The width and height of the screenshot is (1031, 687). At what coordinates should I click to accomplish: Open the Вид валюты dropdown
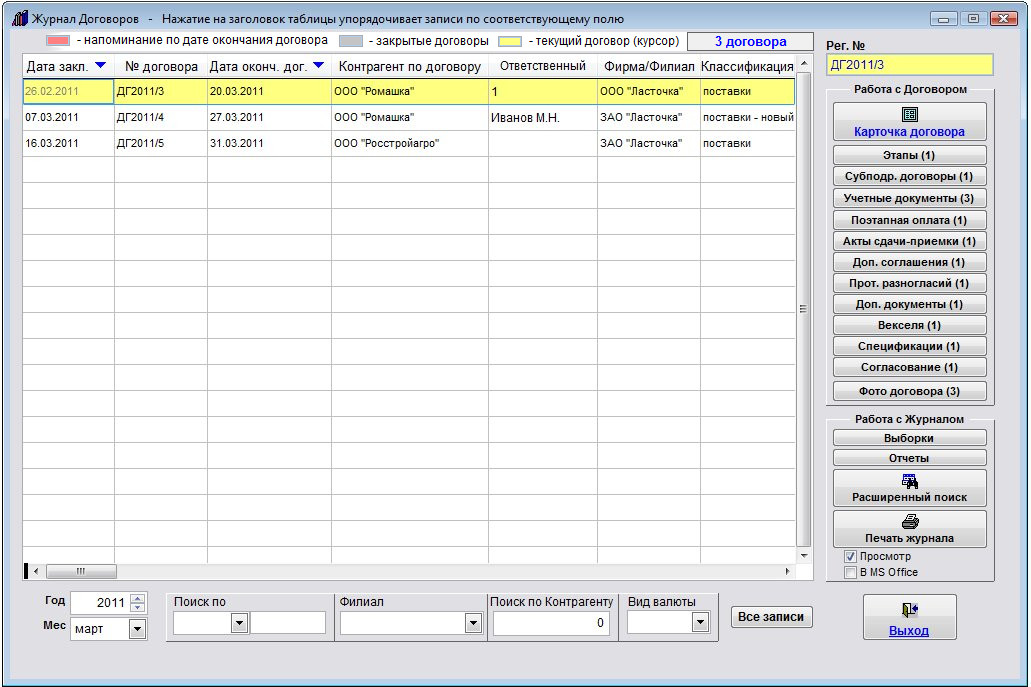pos(700,622)
